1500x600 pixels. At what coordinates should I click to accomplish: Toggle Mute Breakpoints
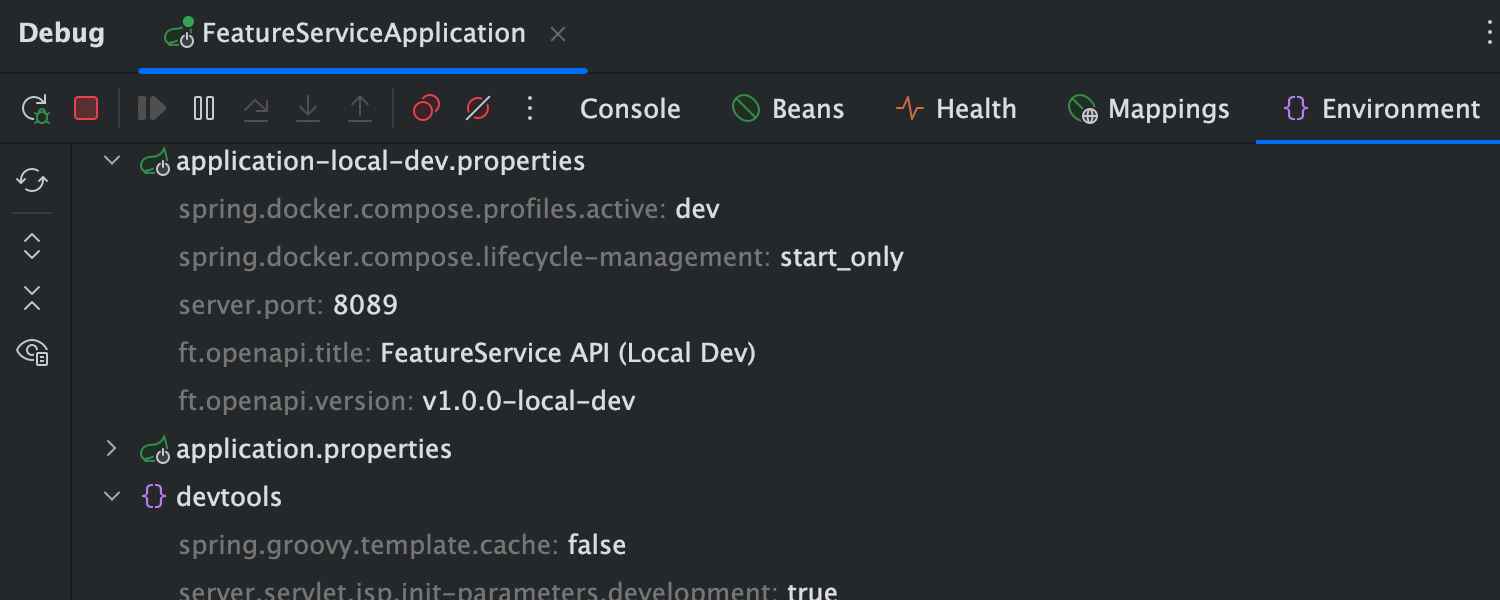pyautogui.click(x=477, y=108)
